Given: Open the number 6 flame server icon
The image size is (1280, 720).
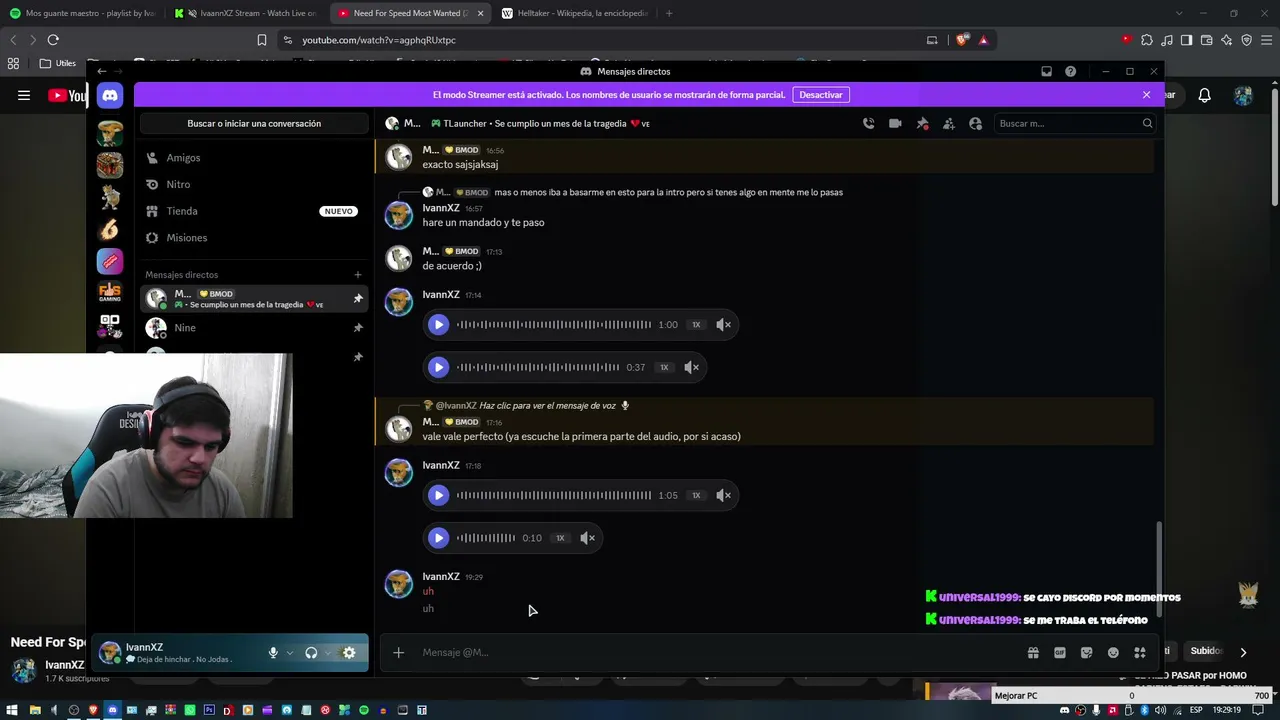Looking at the screenshot, I should 110,229.
